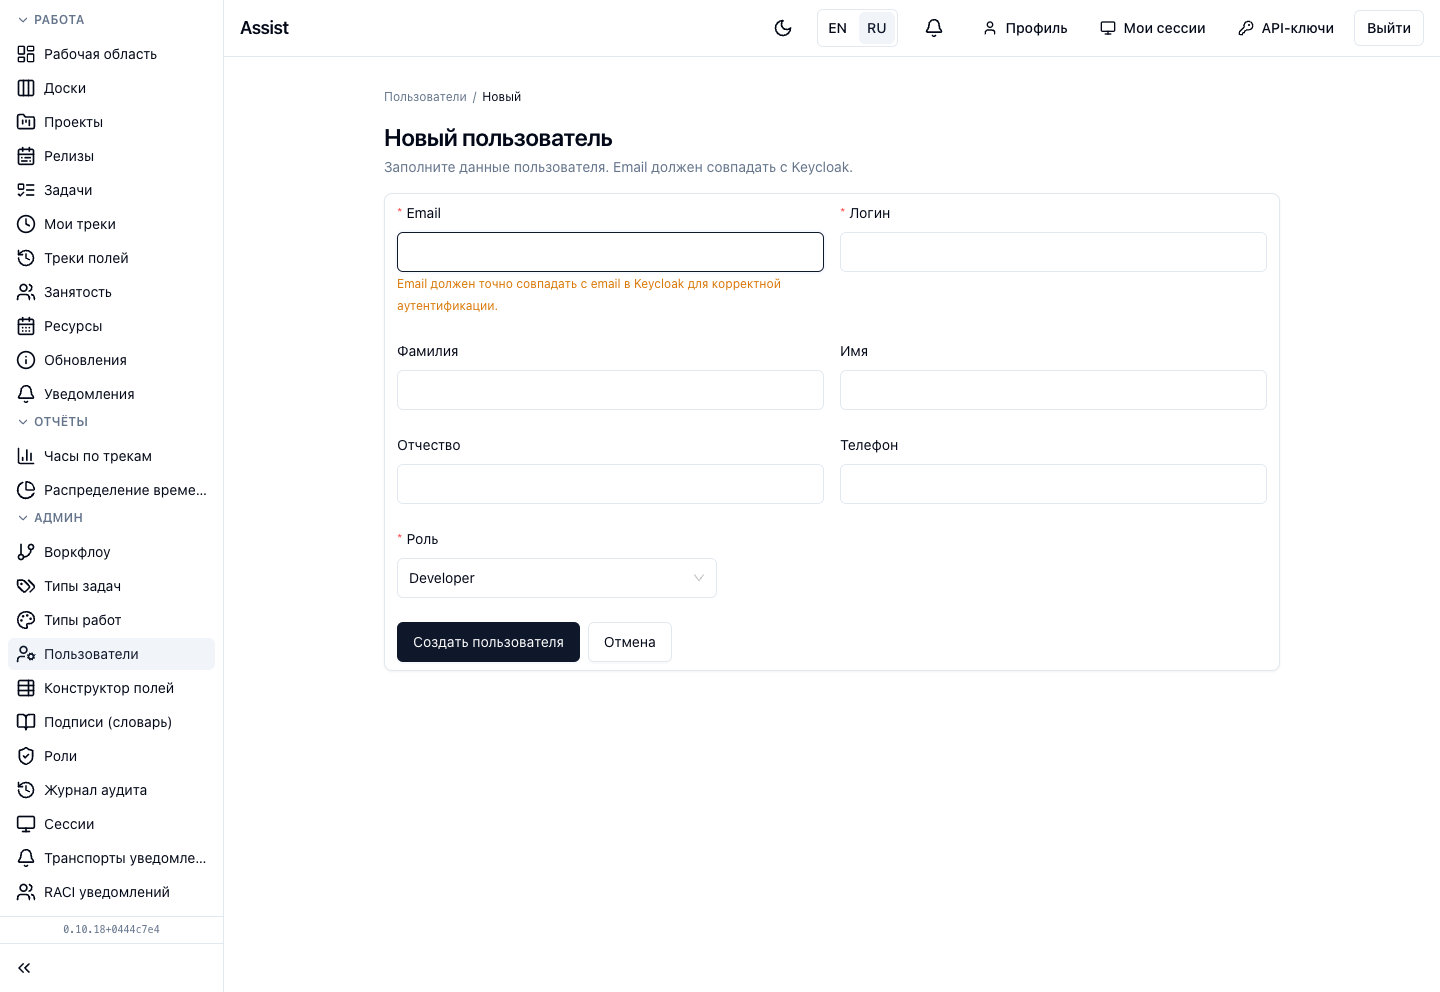
Task: Collapse the РАБОТА section
Action: (x=51, y=20)
